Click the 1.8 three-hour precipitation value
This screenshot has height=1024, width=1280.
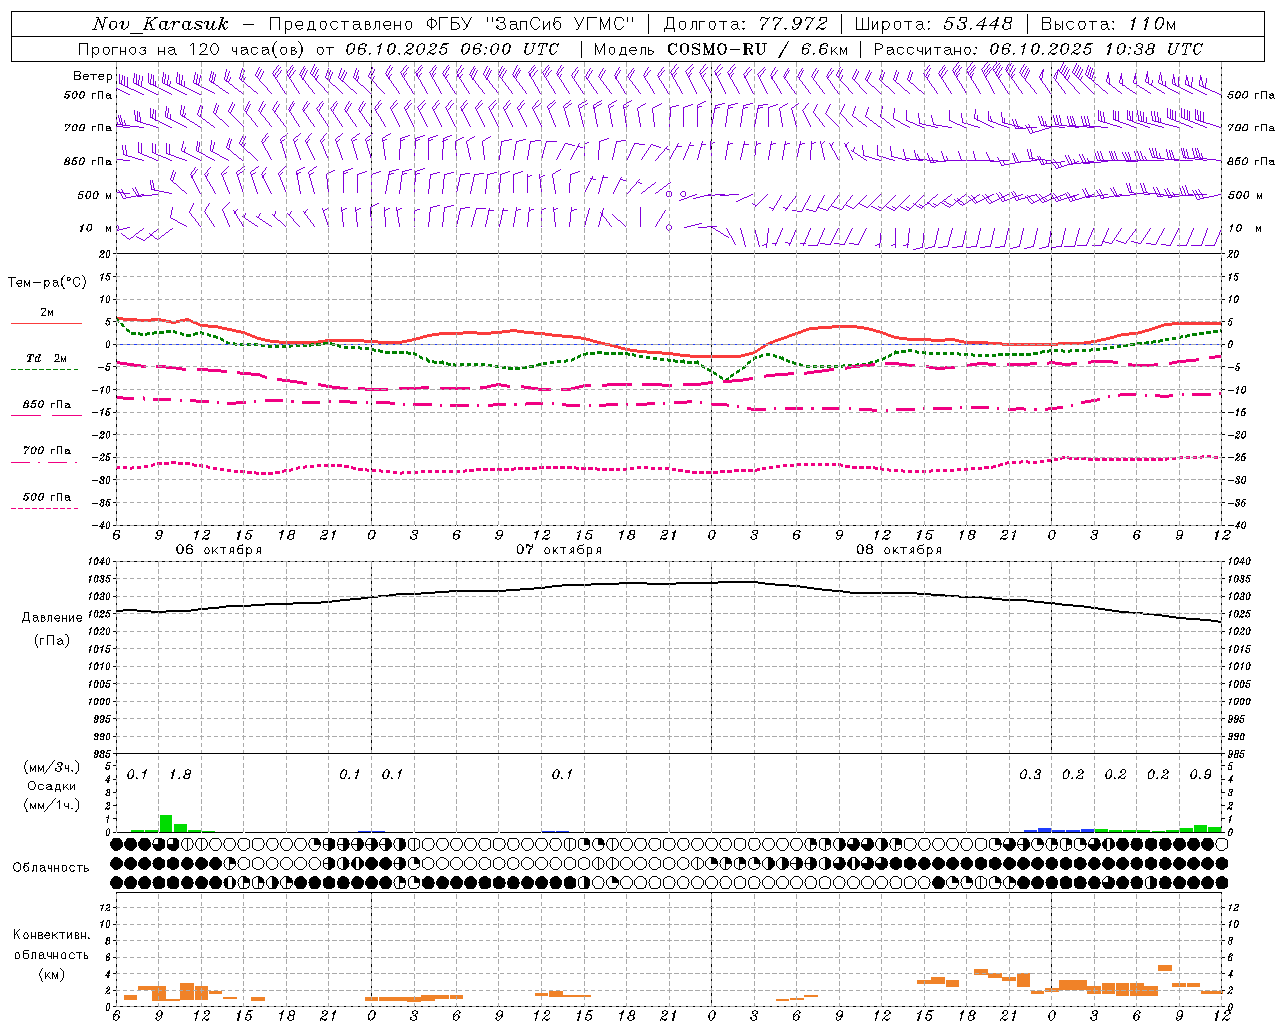pyautogui.click(x=180, y=775)
